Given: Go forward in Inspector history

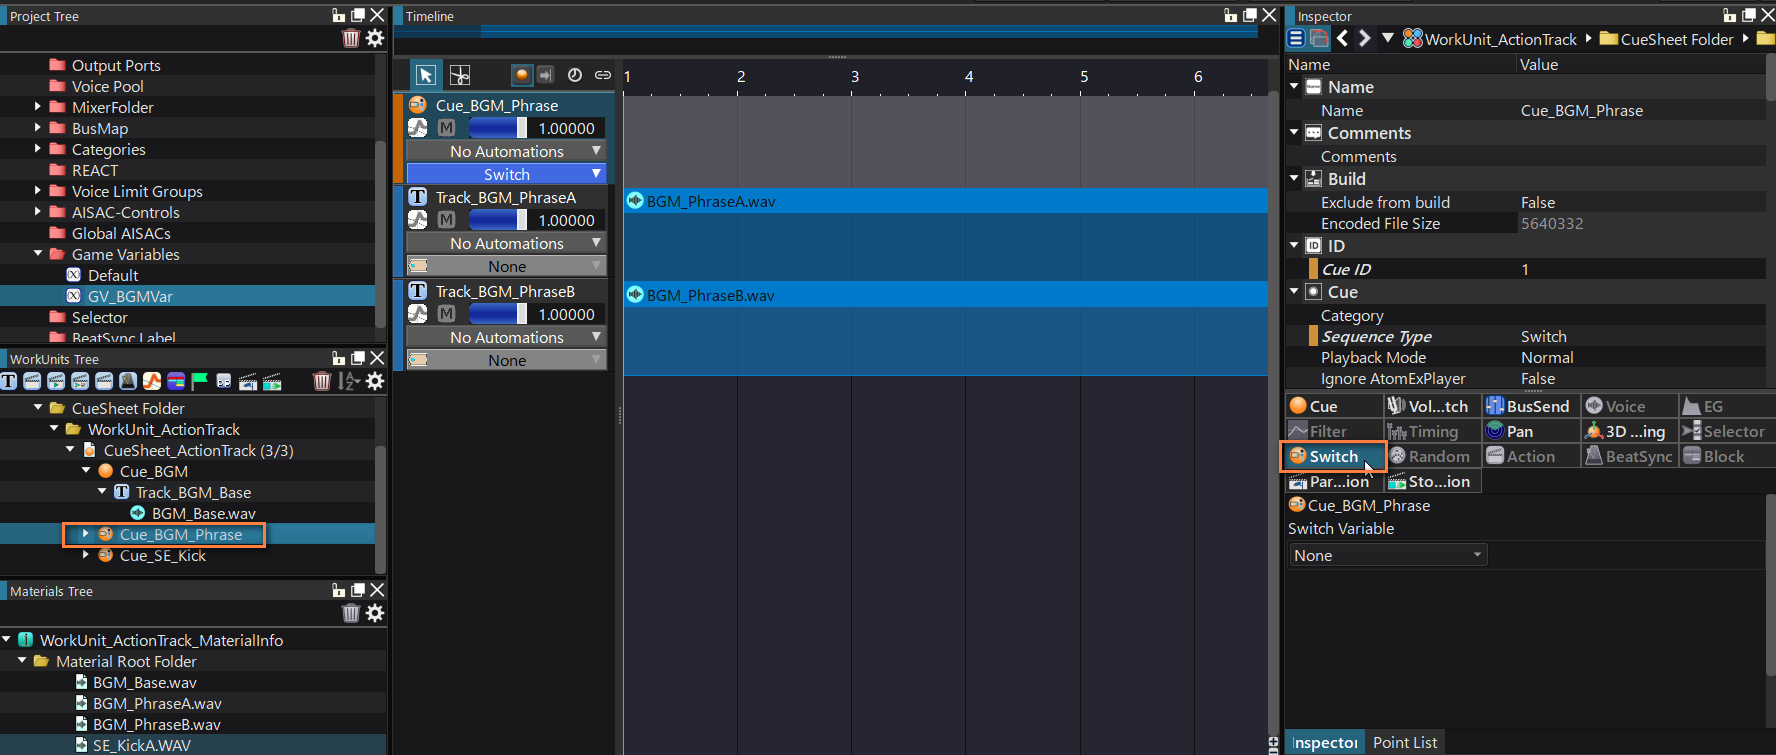Looking at the screenshot, I should (1364, 38).
